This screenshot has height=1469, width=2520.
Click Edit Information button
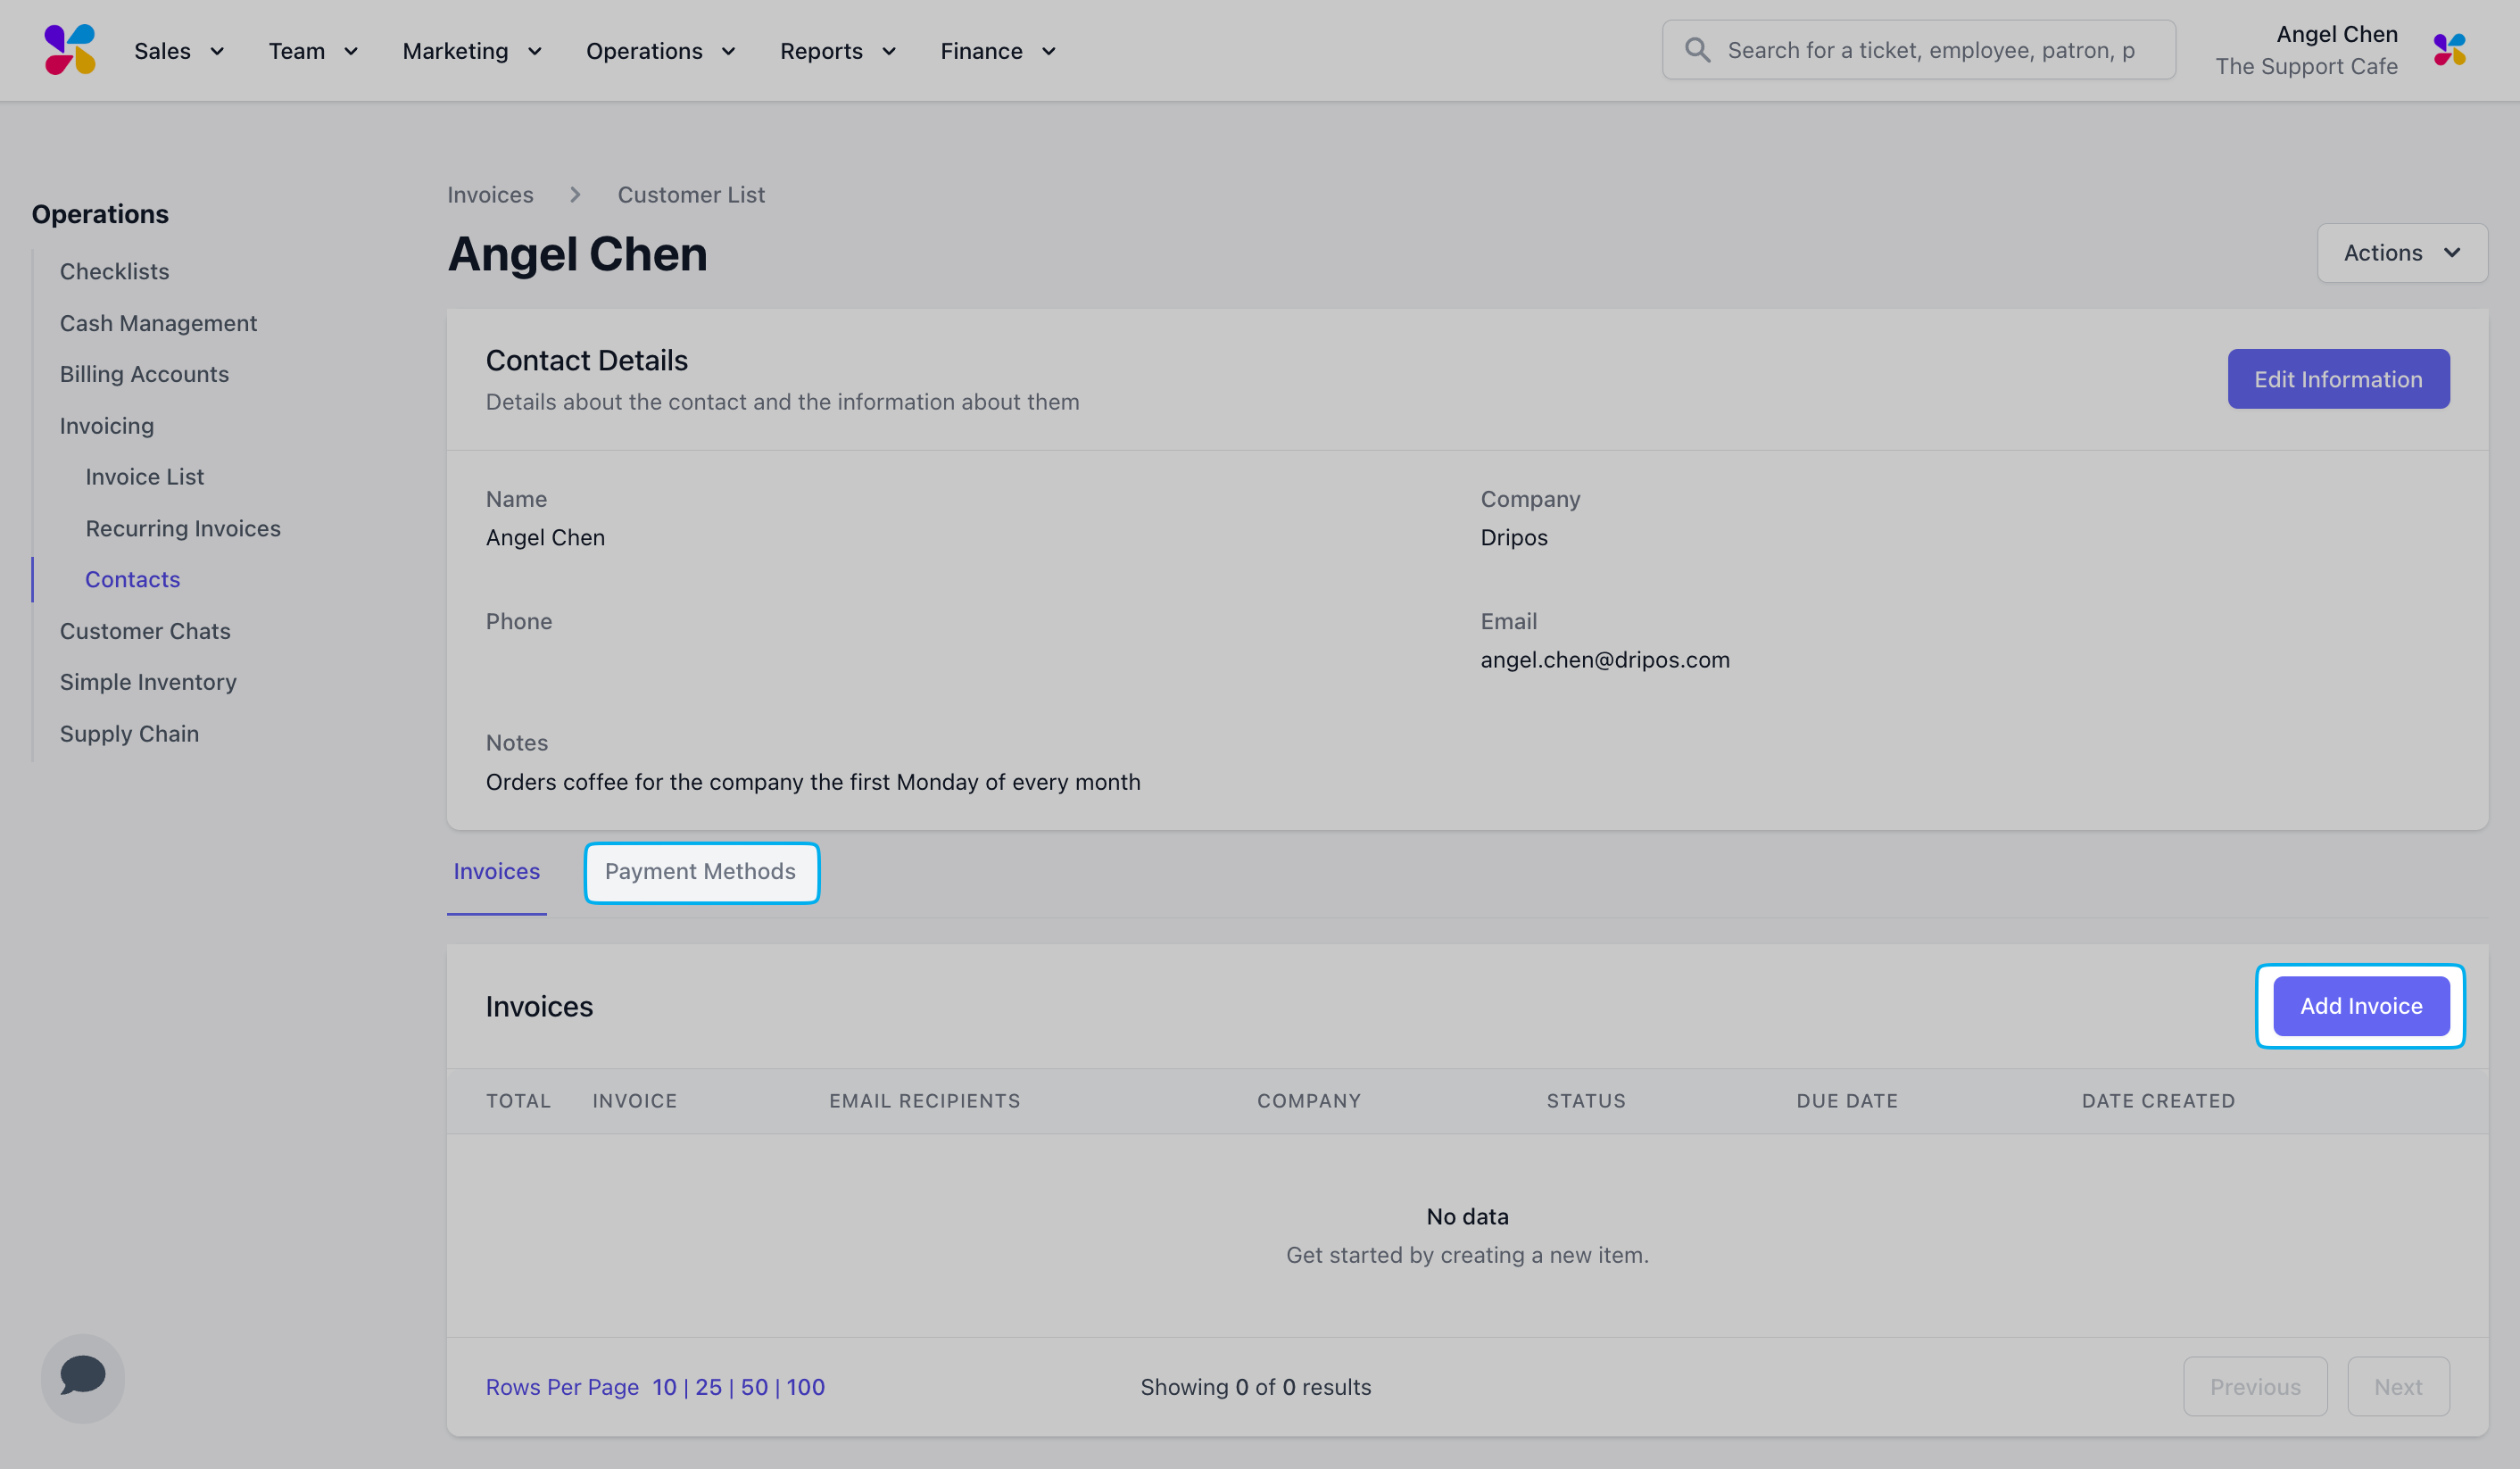(2338, 379)
